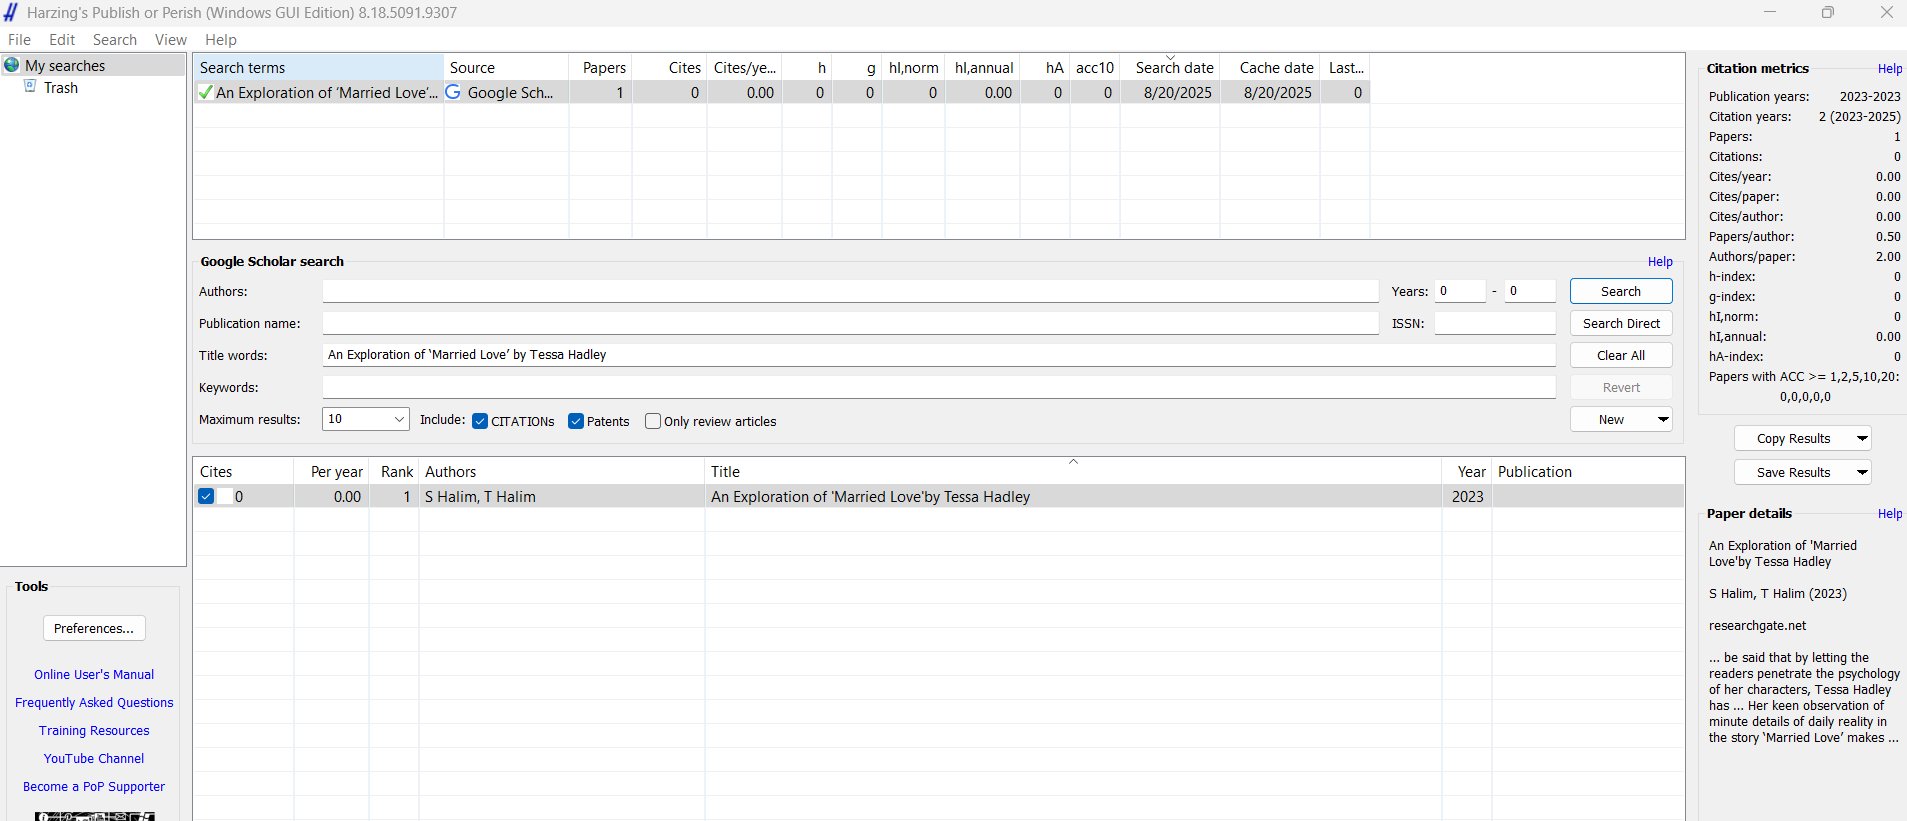Click the green checkmark on search row
Screen dimensions: 1907x821
[205, 93]
